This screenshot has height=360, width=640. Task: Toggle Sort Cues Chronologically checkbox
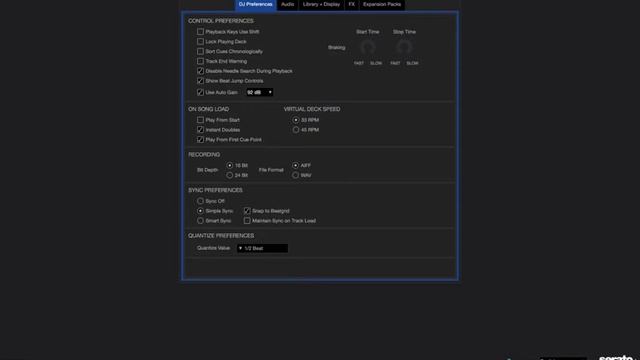(x=200, y=51)
